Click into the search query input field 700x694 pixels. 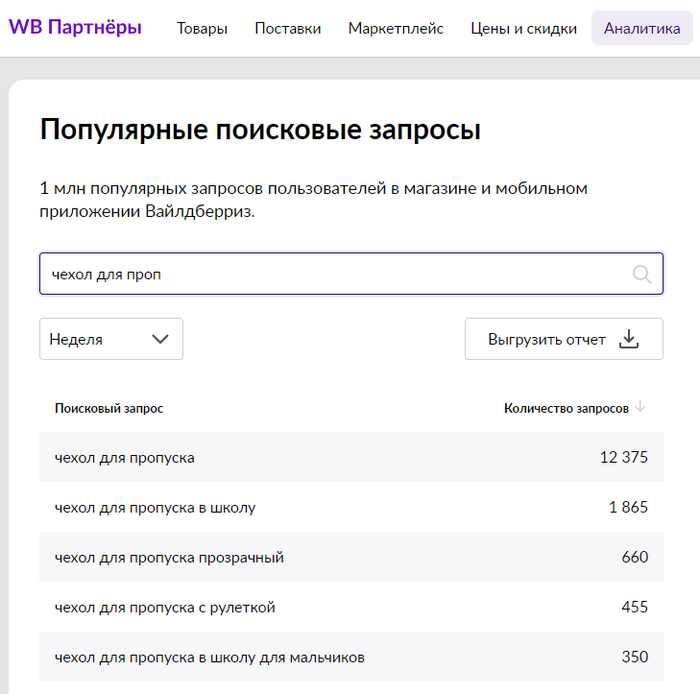point(330,274)
